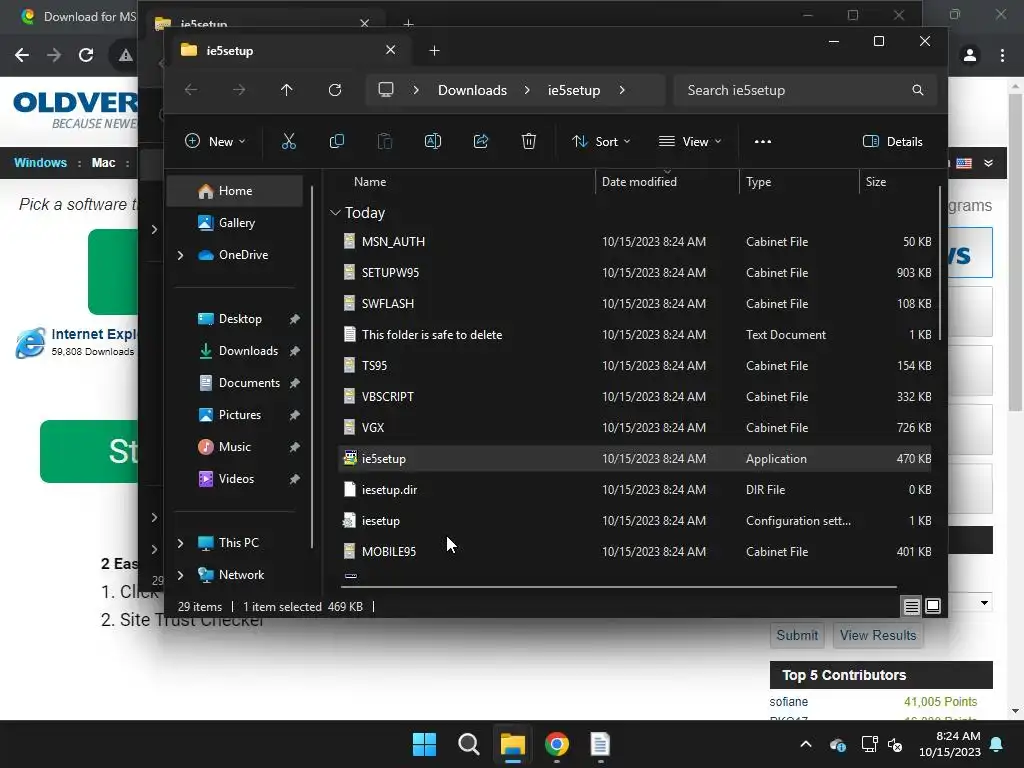Open the See more three-dots menu

point(763,141)
